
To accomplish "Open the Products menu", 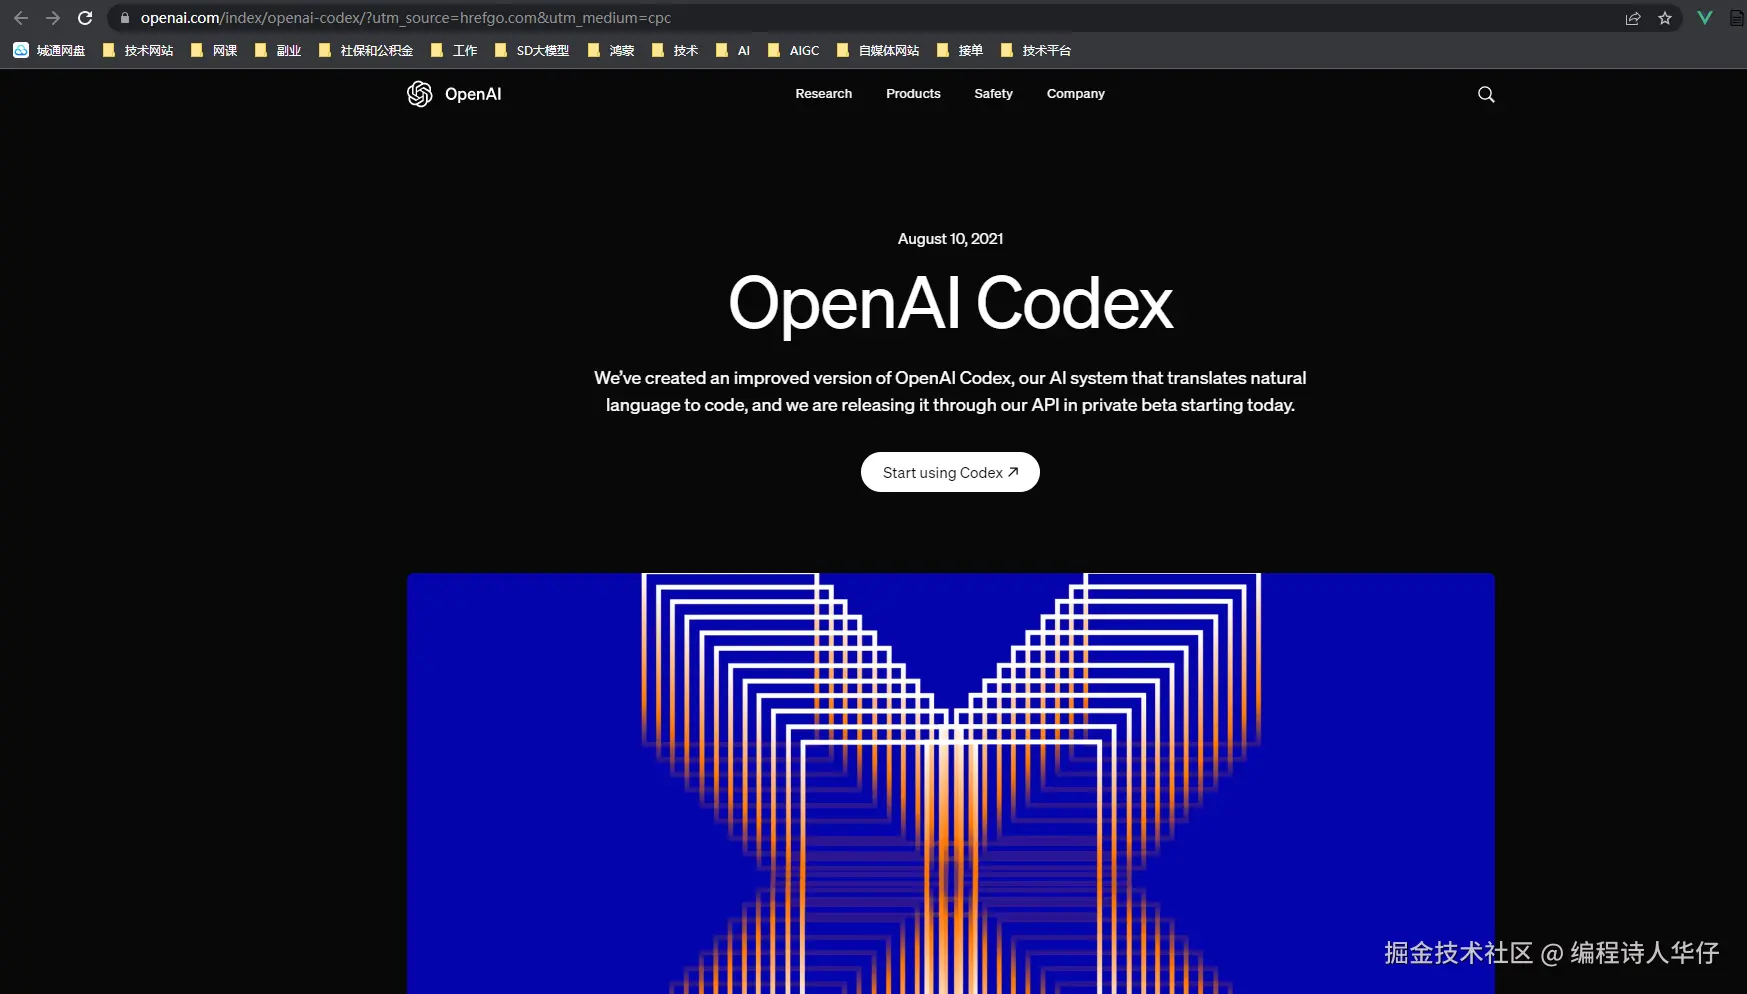I will click(x=913, y=94).
